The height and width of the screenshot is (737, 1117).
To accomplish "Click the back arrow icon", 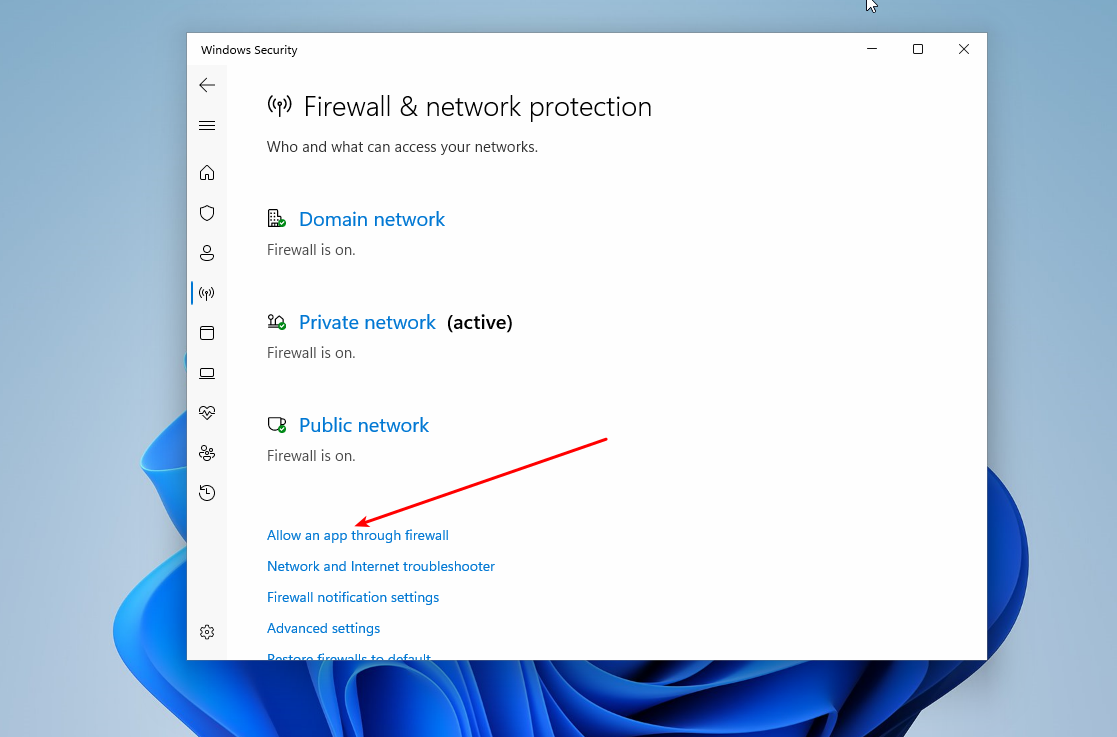I will 207,85.
